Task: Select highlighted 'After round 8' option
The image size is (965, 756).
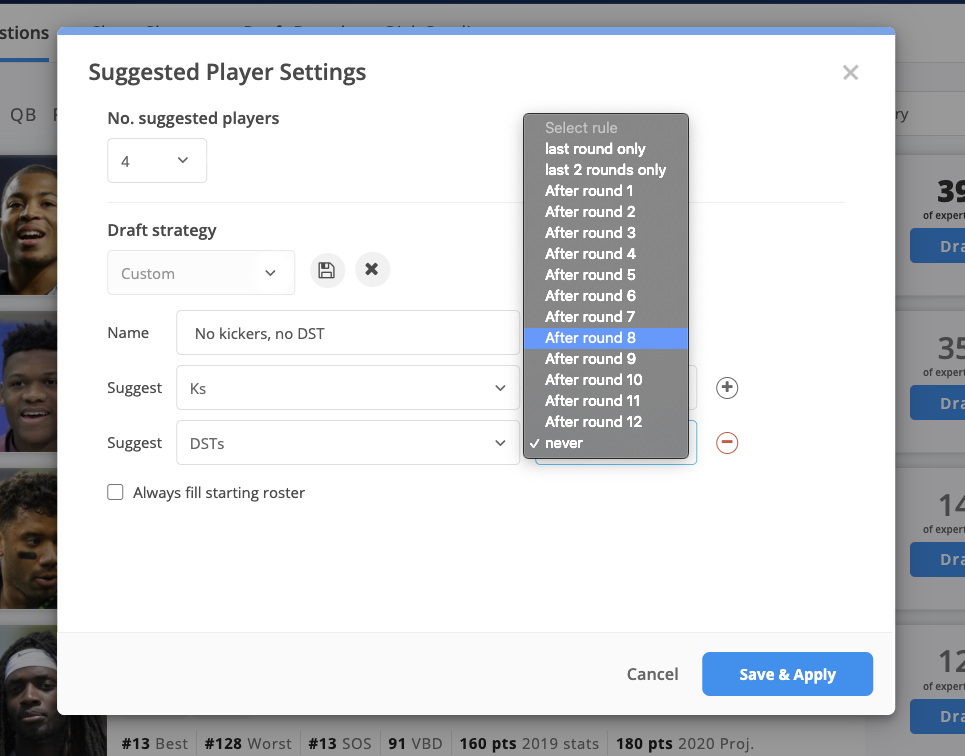Action: 606,338
